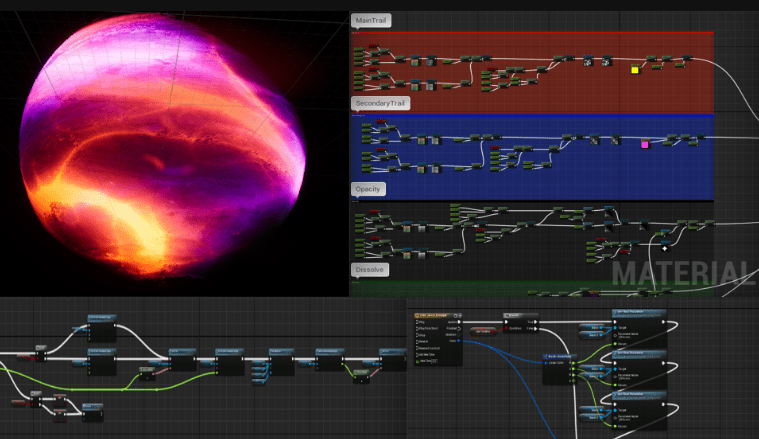Select the red boolean variable node feeding Branch
This screenshot has height=439, width=759.
pos(483,332)
